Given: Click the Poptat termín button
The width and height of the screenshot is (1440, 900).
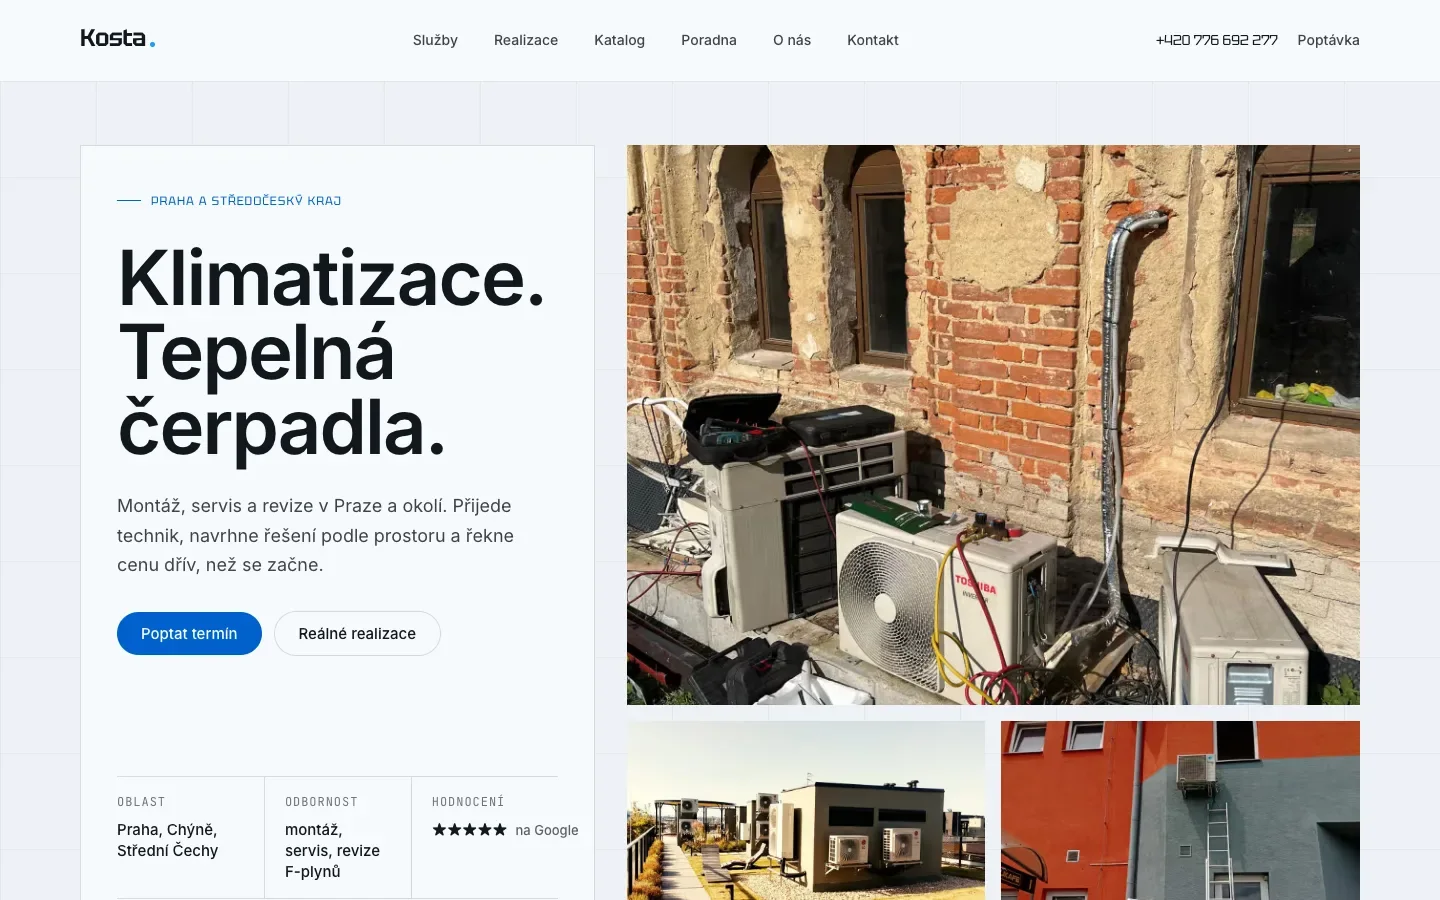Looking at the screenshot, I should coord(189,633).
